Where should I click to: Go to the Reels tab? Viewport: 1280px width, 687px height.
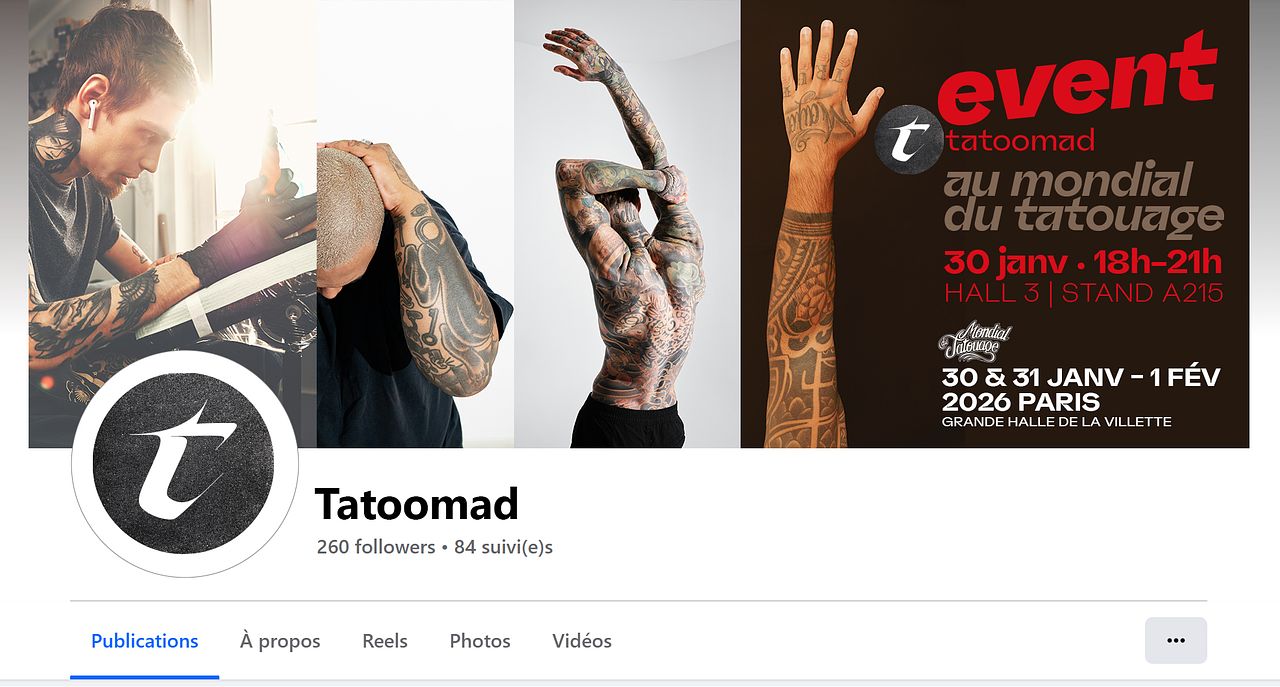(x=385, y=641)
